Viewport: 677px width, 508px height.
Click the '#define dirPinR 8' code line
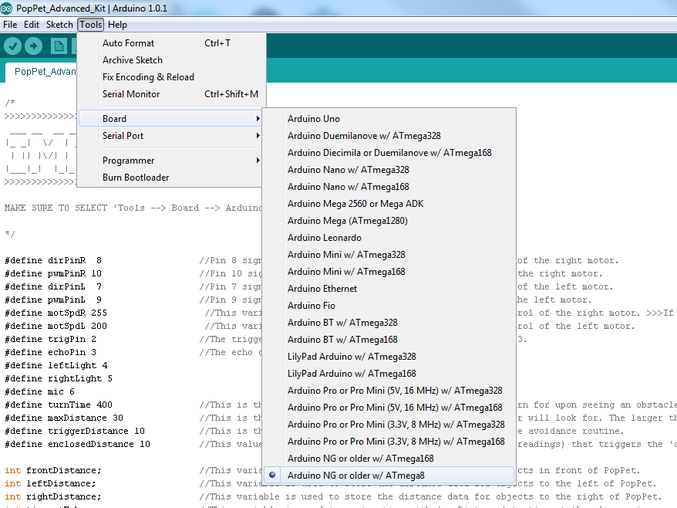pyautogui.click(x=53, y=260)
